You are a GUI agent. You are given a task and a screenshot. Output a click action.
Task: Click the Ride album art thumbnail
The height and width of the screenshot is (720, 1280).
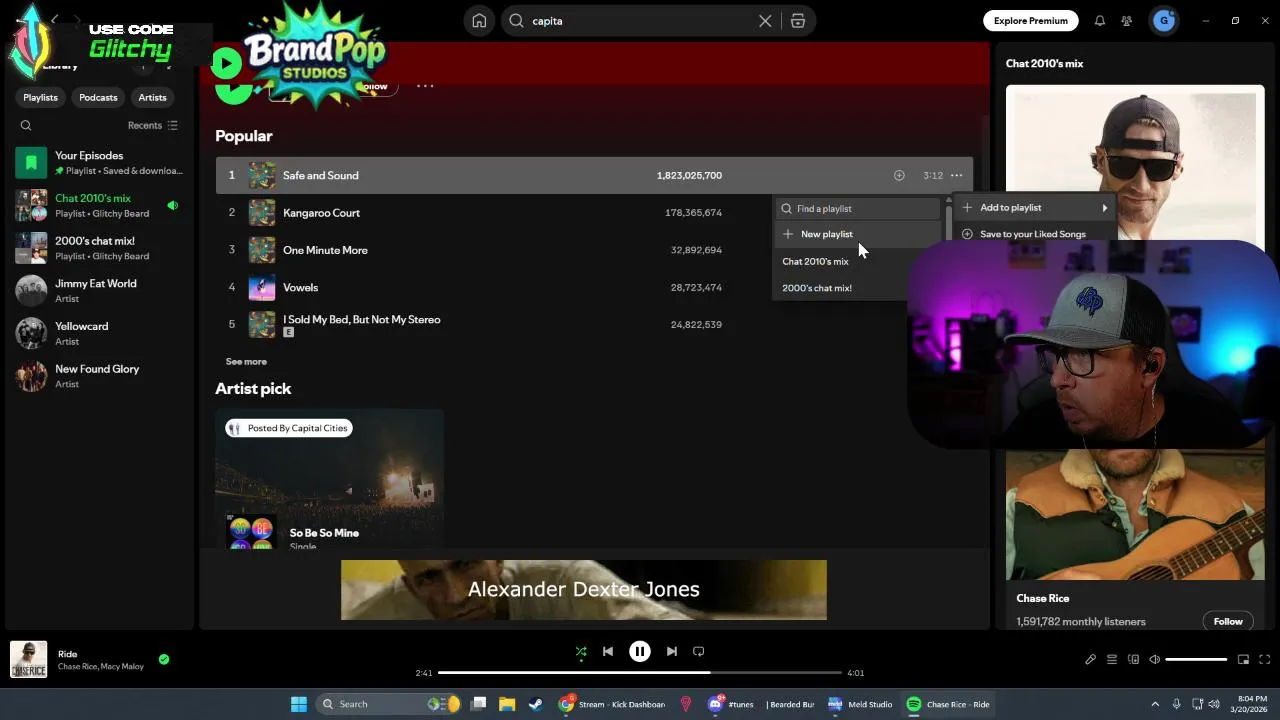click(29, 659)
